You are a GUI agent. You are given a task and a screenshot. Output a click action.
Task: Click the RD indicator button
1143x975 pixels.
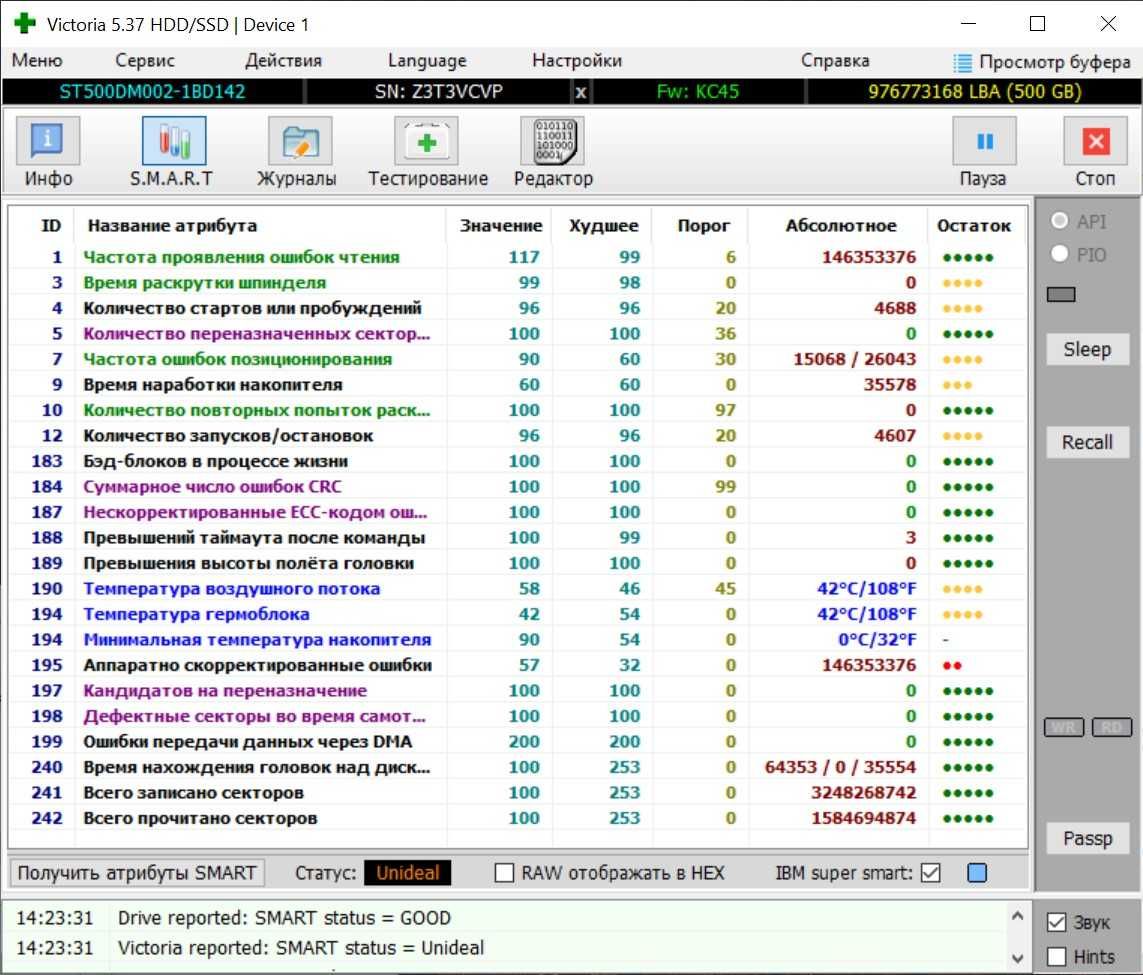click(1112, 727)
